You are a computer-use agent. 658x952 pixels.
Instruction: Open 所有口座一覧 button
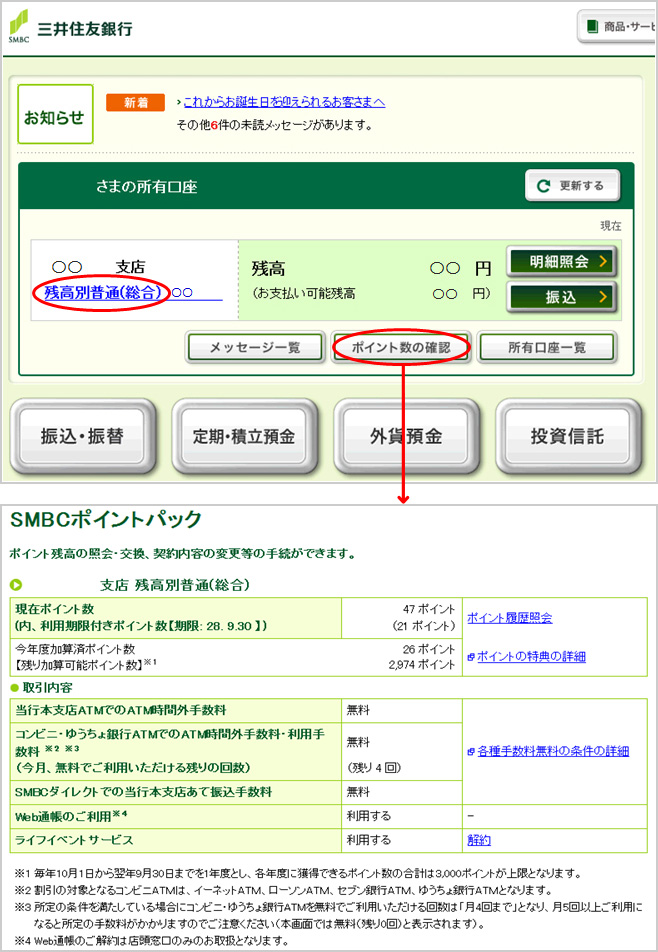547,348
